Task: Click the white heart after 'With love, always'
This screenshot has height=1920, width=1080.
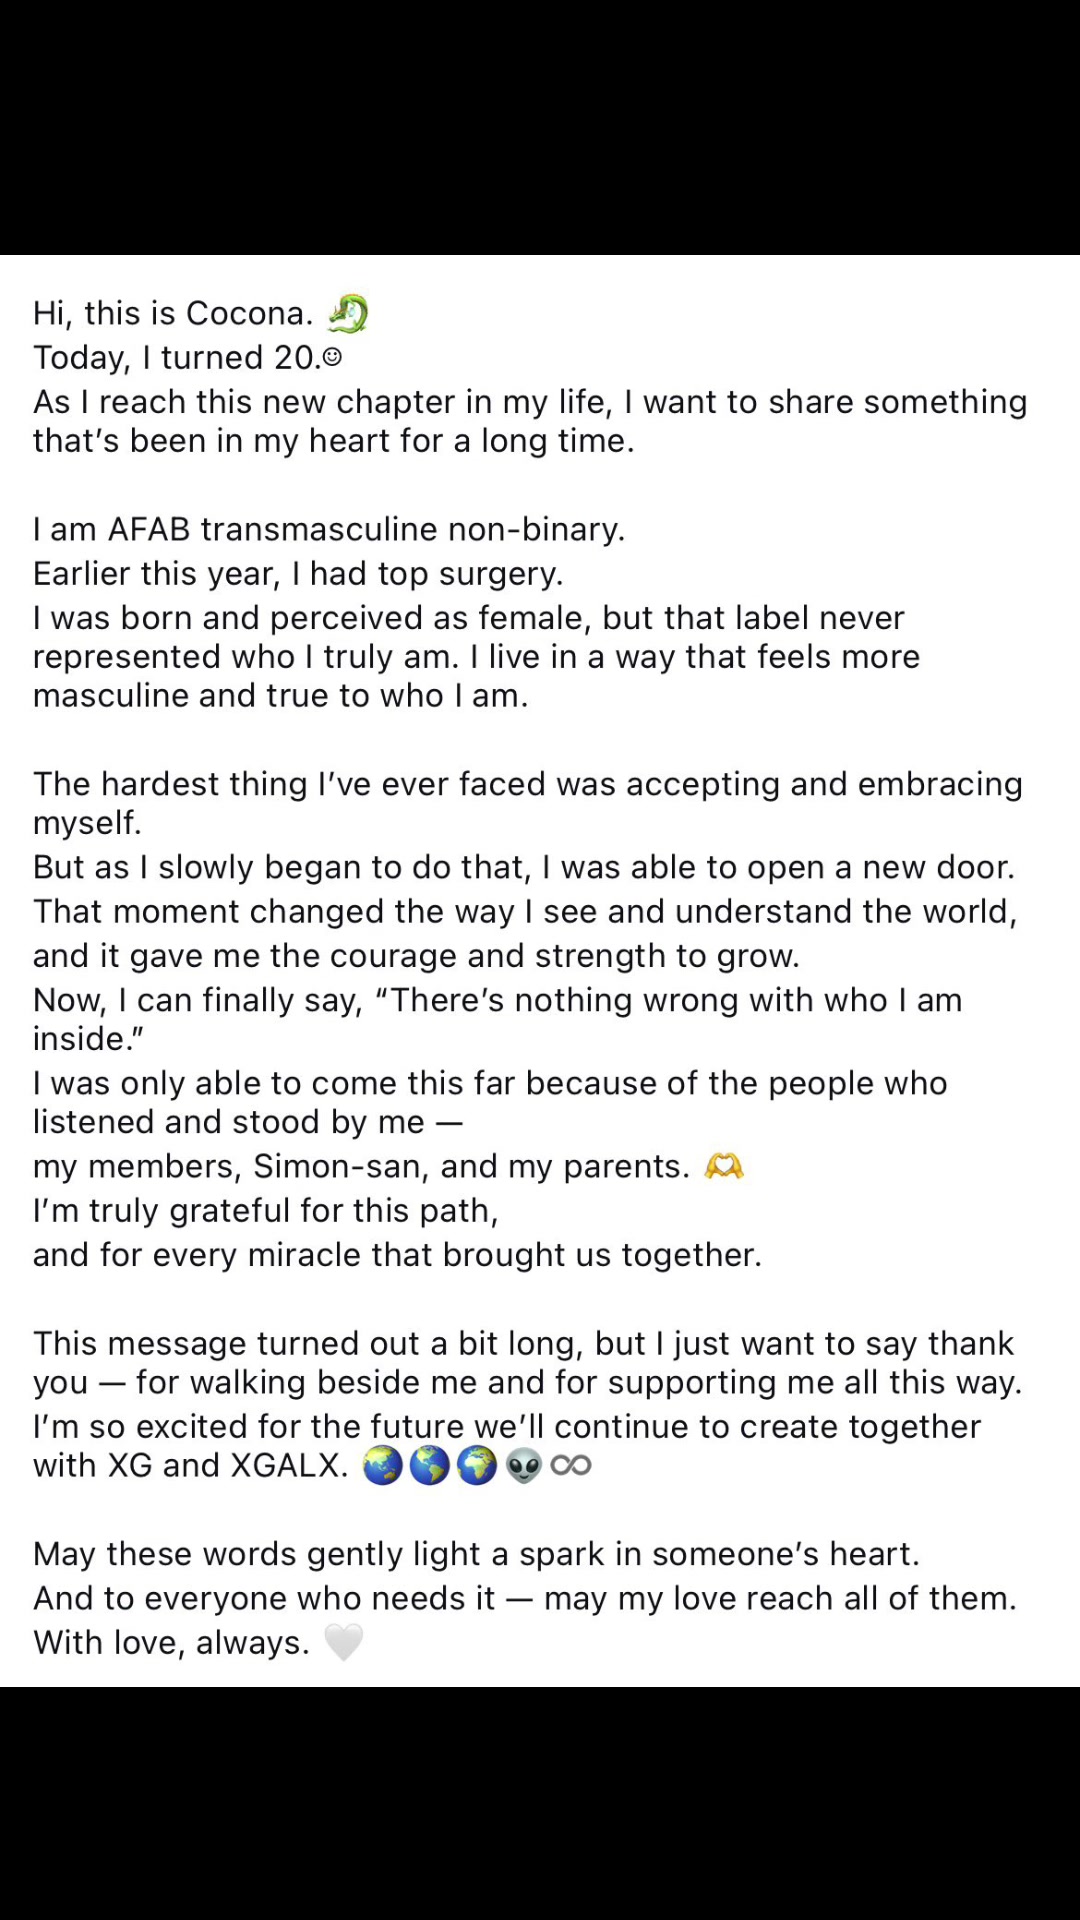Action: coord(343,1642)
